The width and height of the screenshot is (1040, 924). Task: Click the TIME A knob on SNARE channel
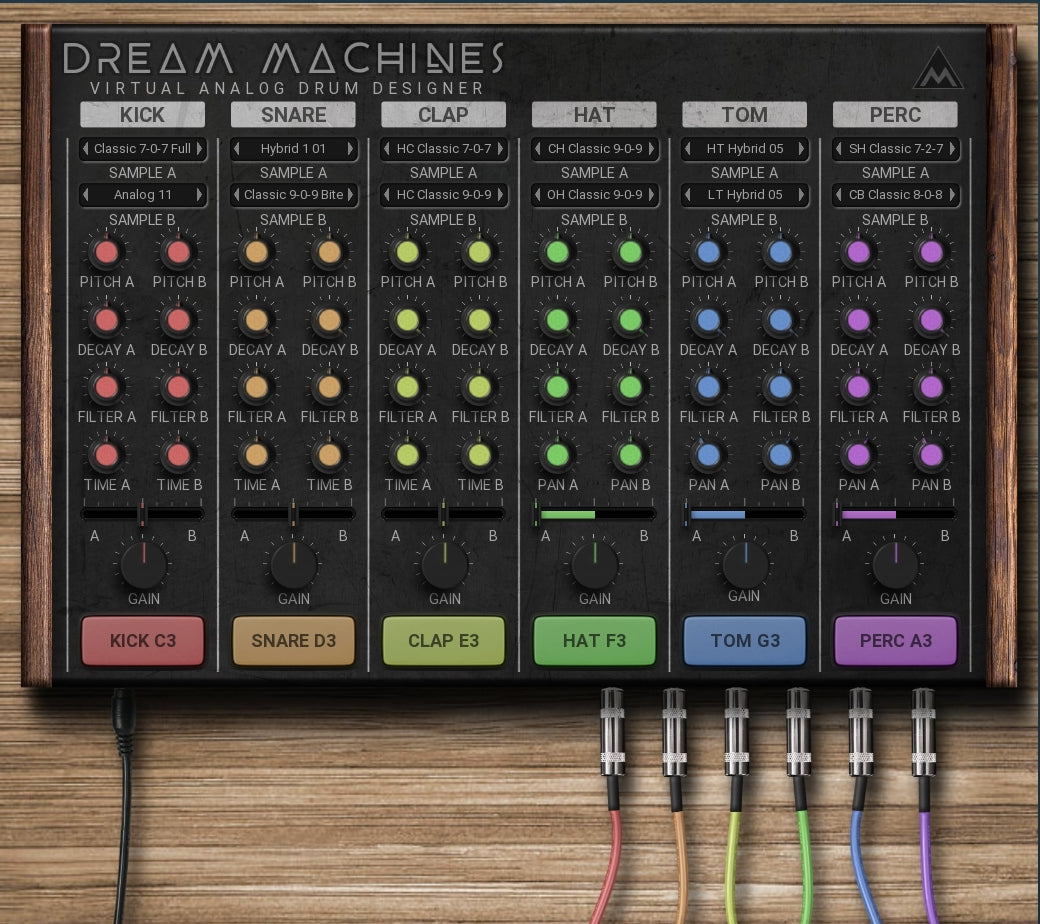[x=257, y=455]
